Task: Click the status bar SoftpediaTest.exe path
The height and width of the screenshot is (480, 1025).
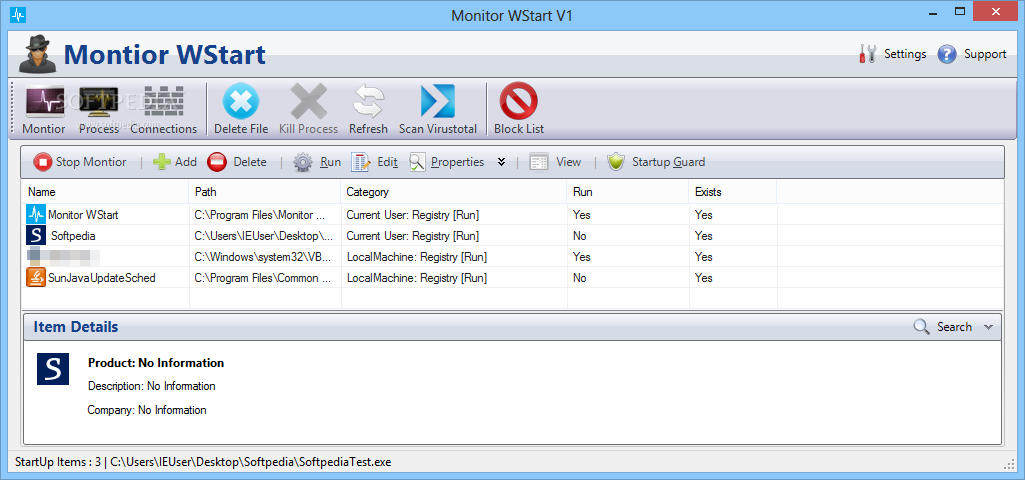Action: [250, 462]
